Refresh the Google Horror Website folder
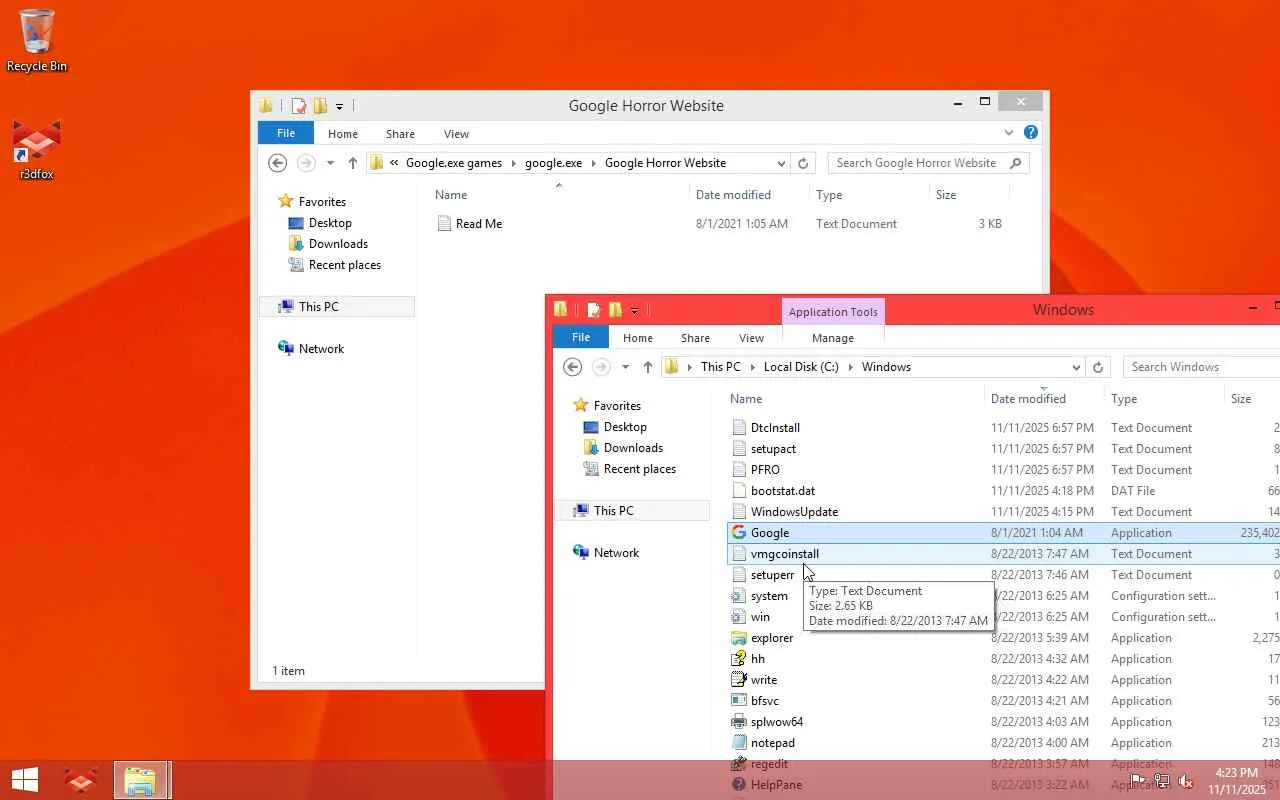1280x800 pixels. pos(803,163)
